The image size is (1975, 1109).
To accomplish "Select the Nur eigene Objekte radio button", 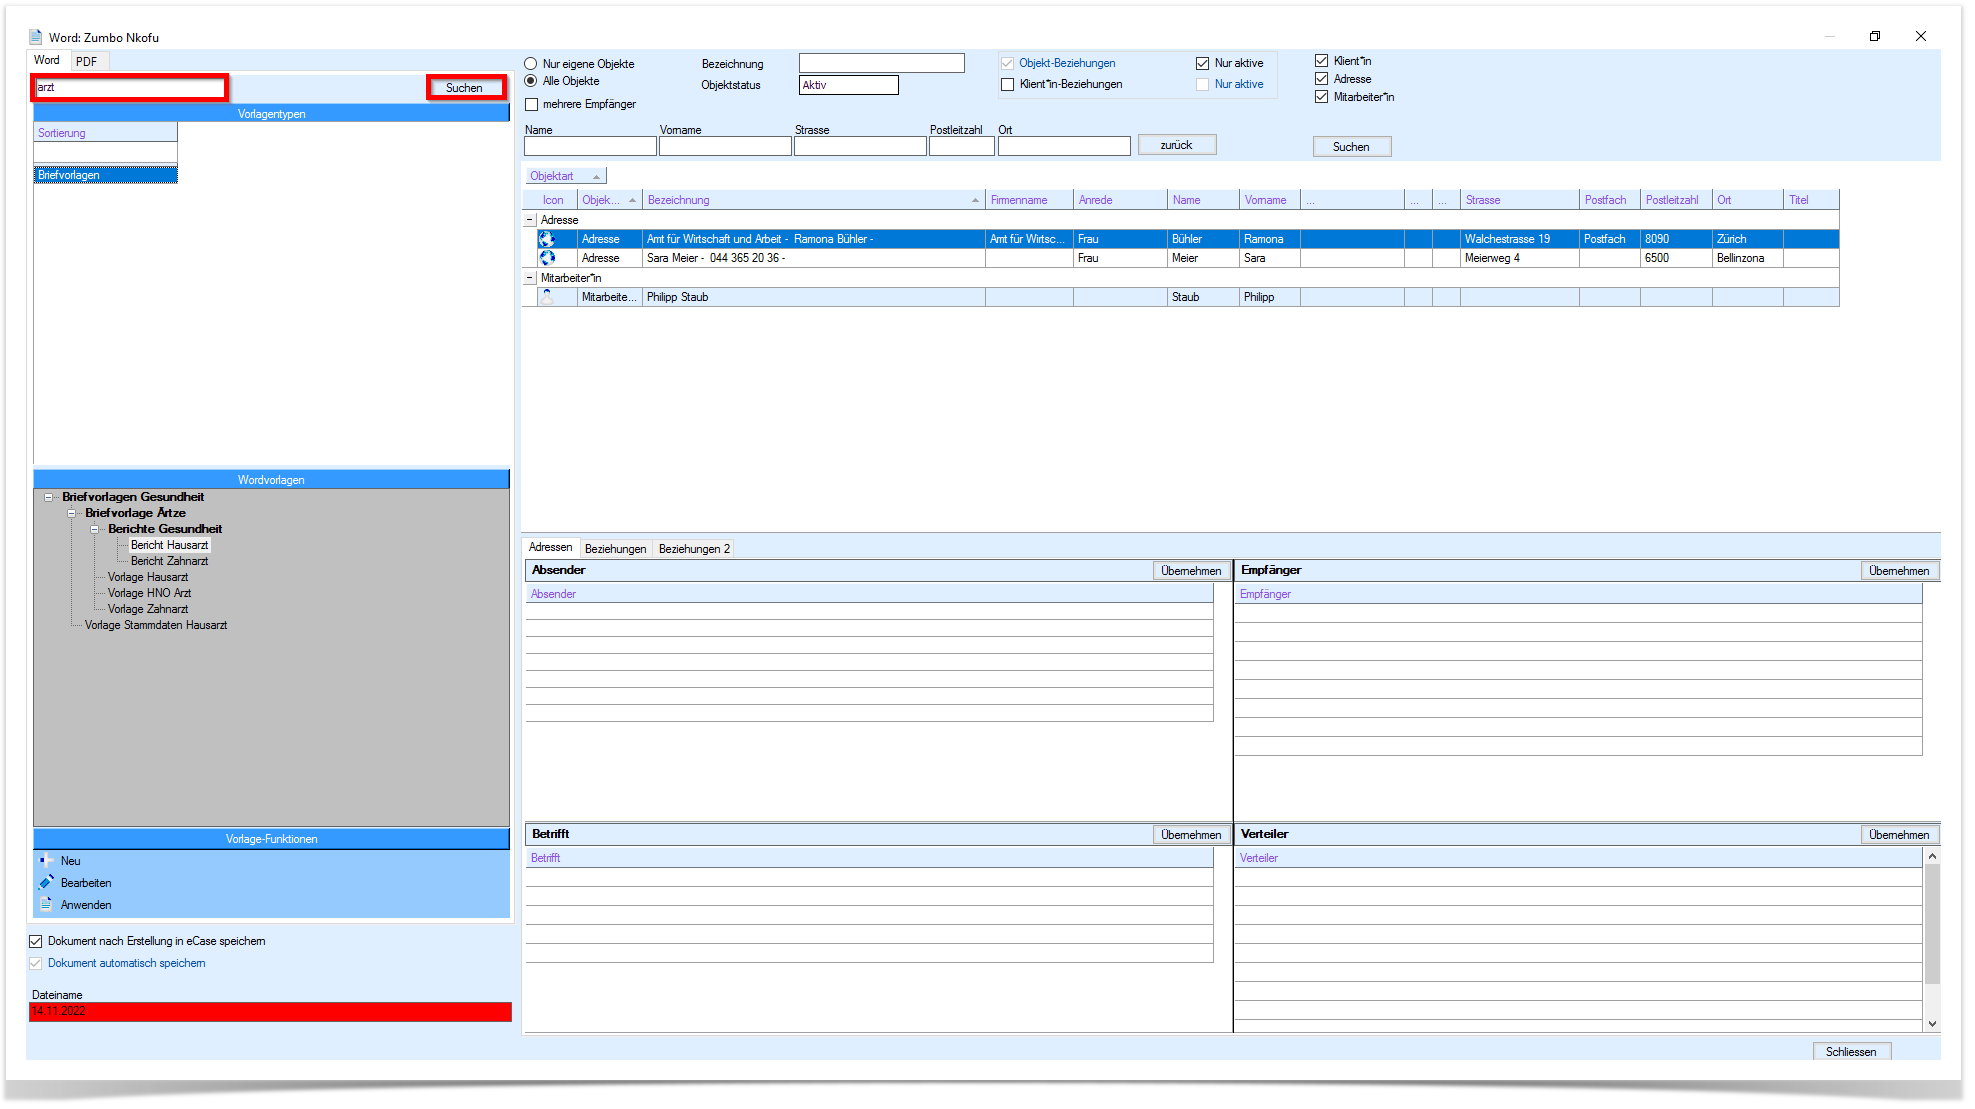I will coord(531,64).
